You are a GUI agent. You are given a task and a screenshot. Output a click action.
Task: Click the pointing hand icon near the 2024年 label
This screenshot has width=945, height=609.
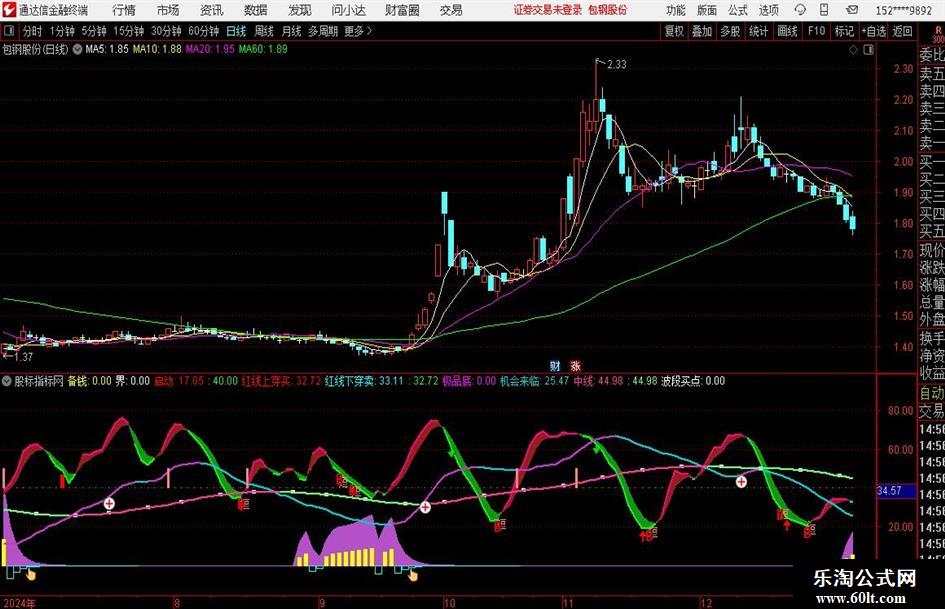[x=31, y=575]
